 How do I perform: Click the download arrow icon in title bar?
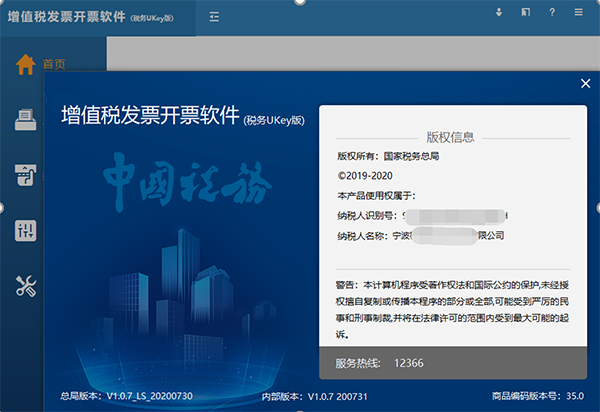point(499,13)
